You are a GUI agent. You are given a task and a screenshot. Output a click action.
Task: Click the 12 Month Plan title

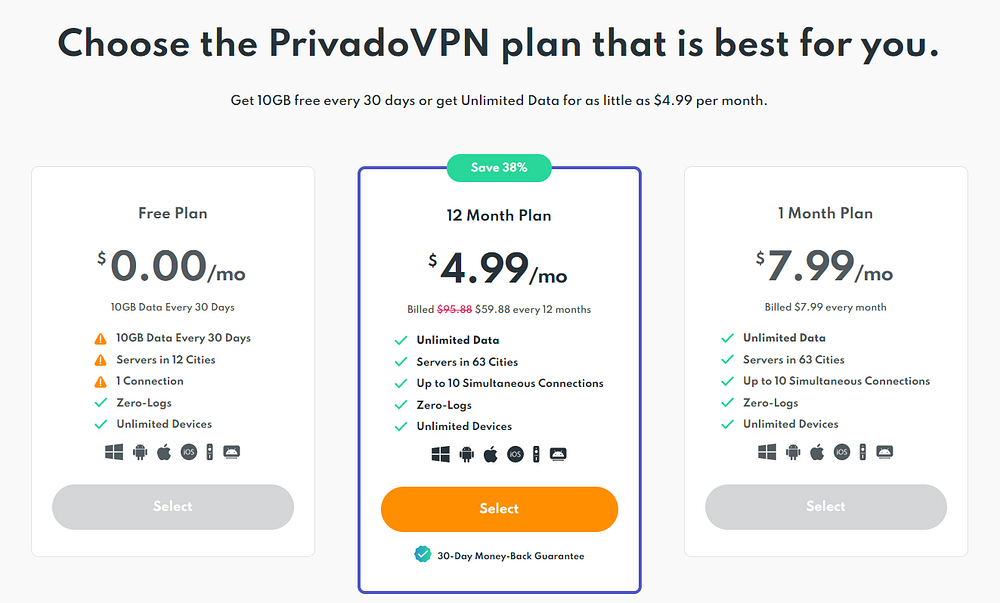tap(499, 215)
